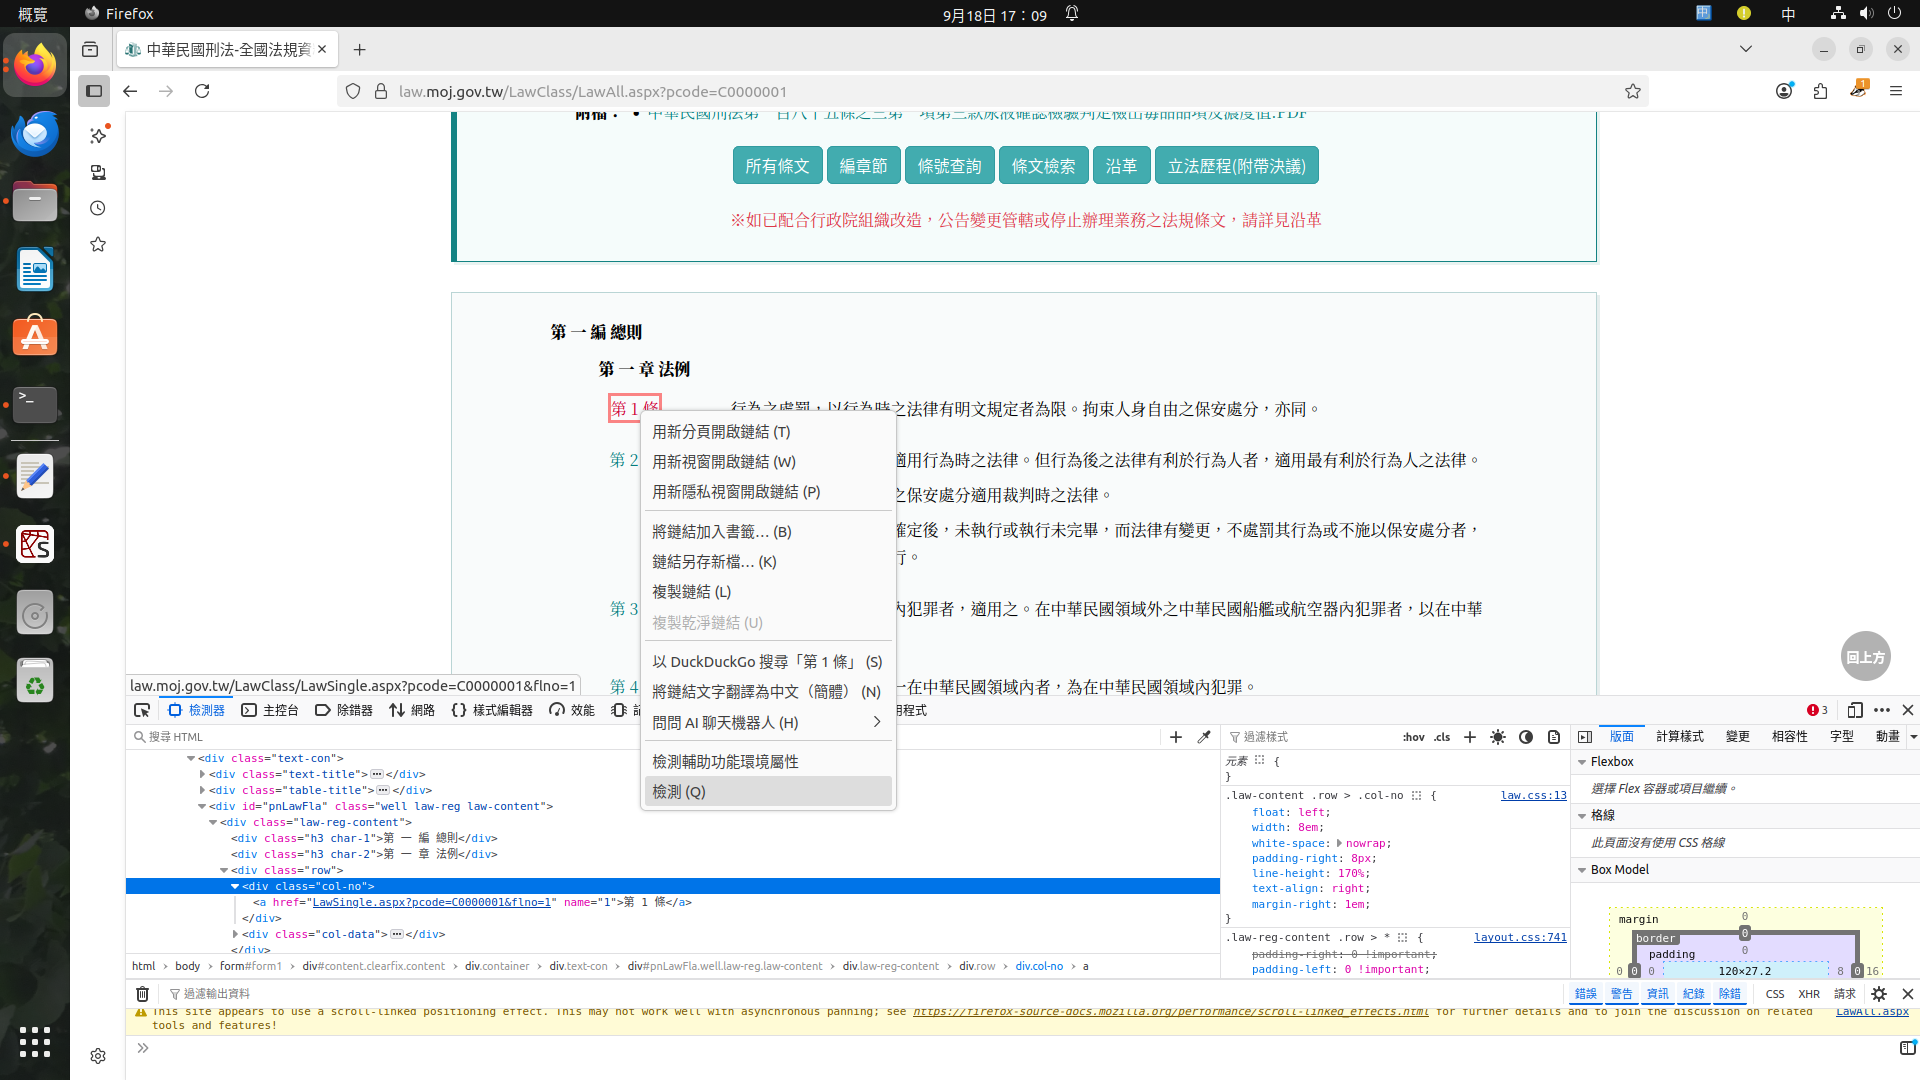Expand the col-data div node

click(x=236, y=934)
